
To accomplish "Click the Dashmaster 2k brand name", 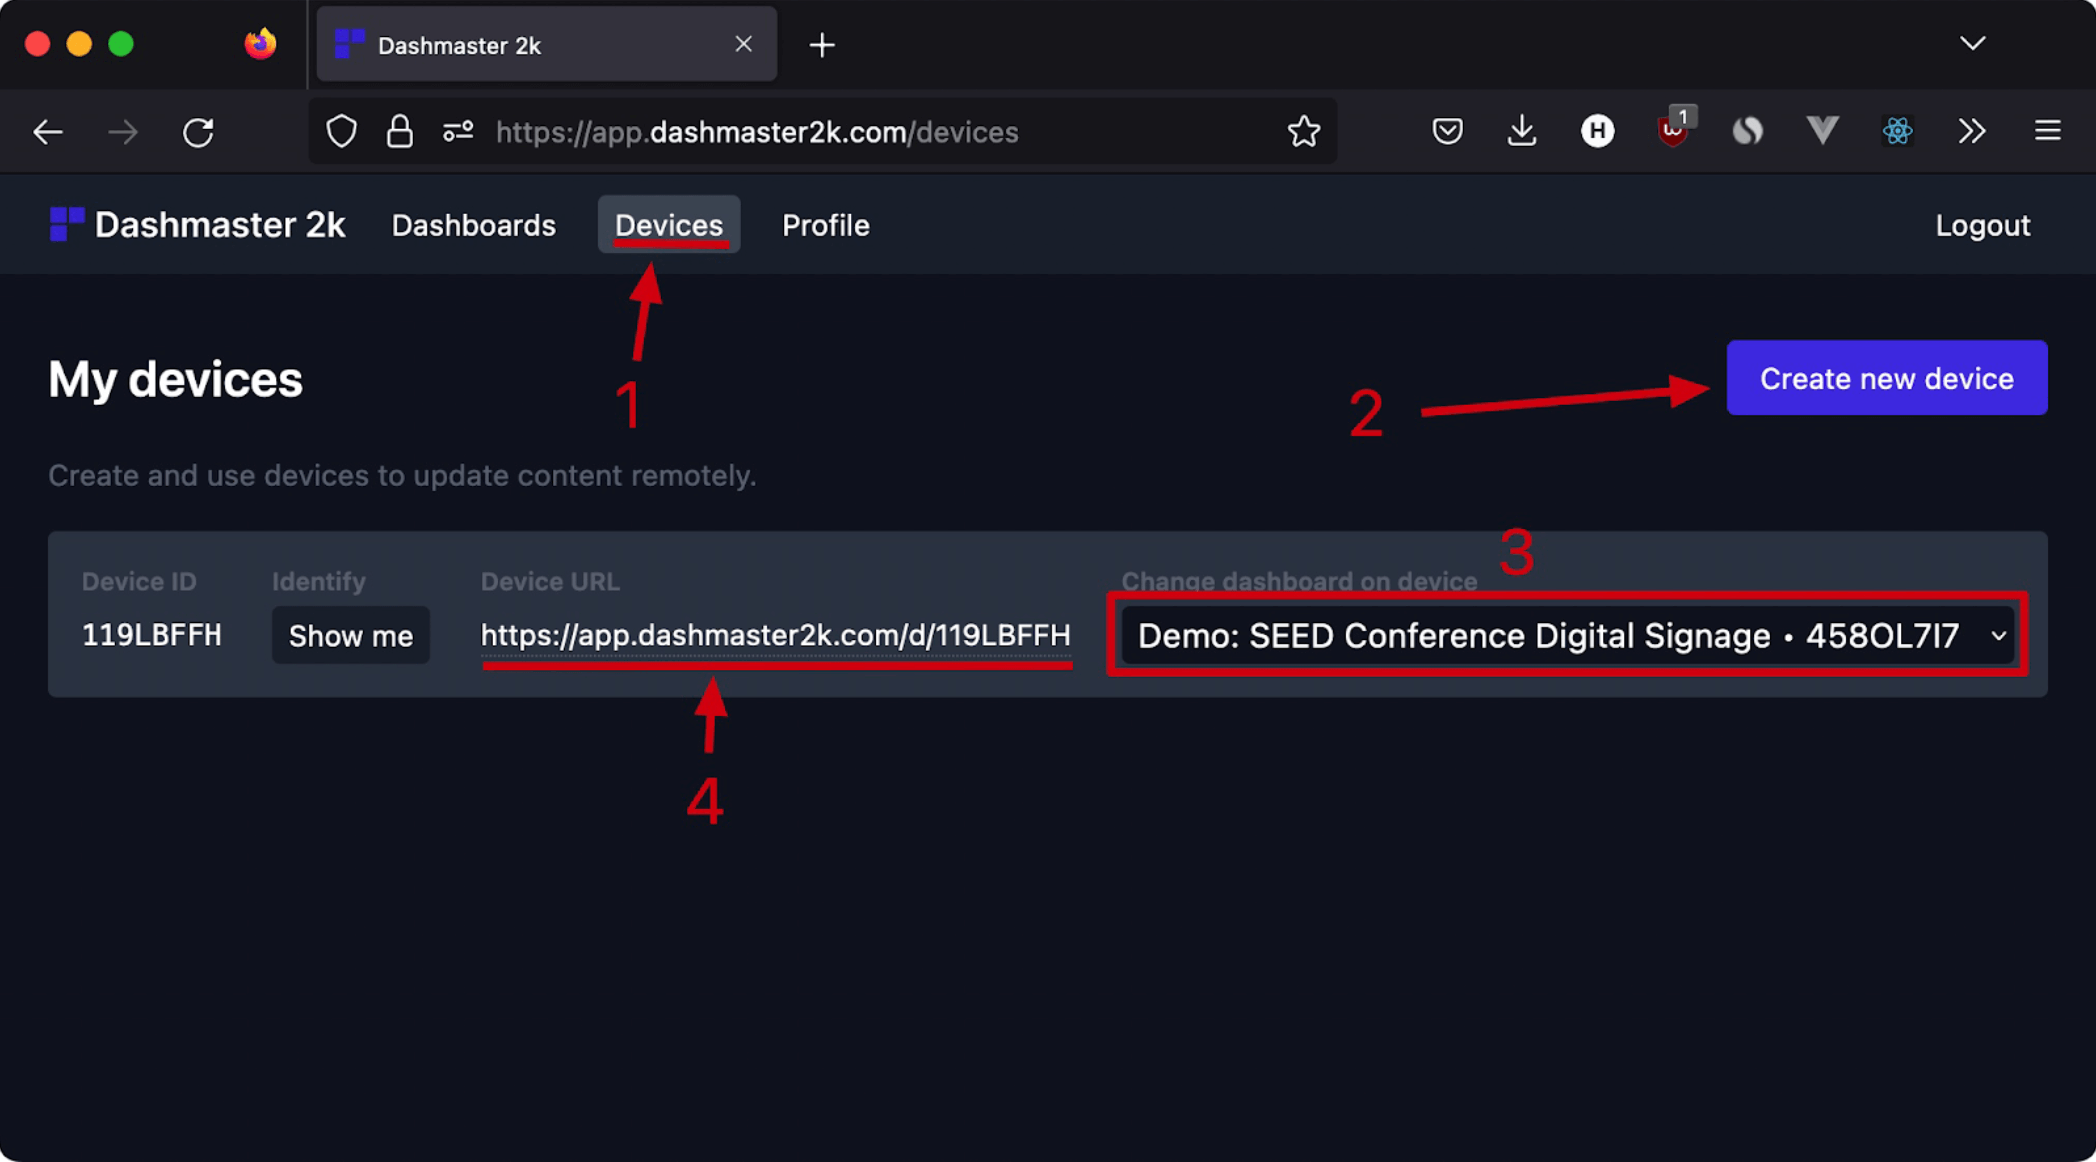I will point(220,225).
